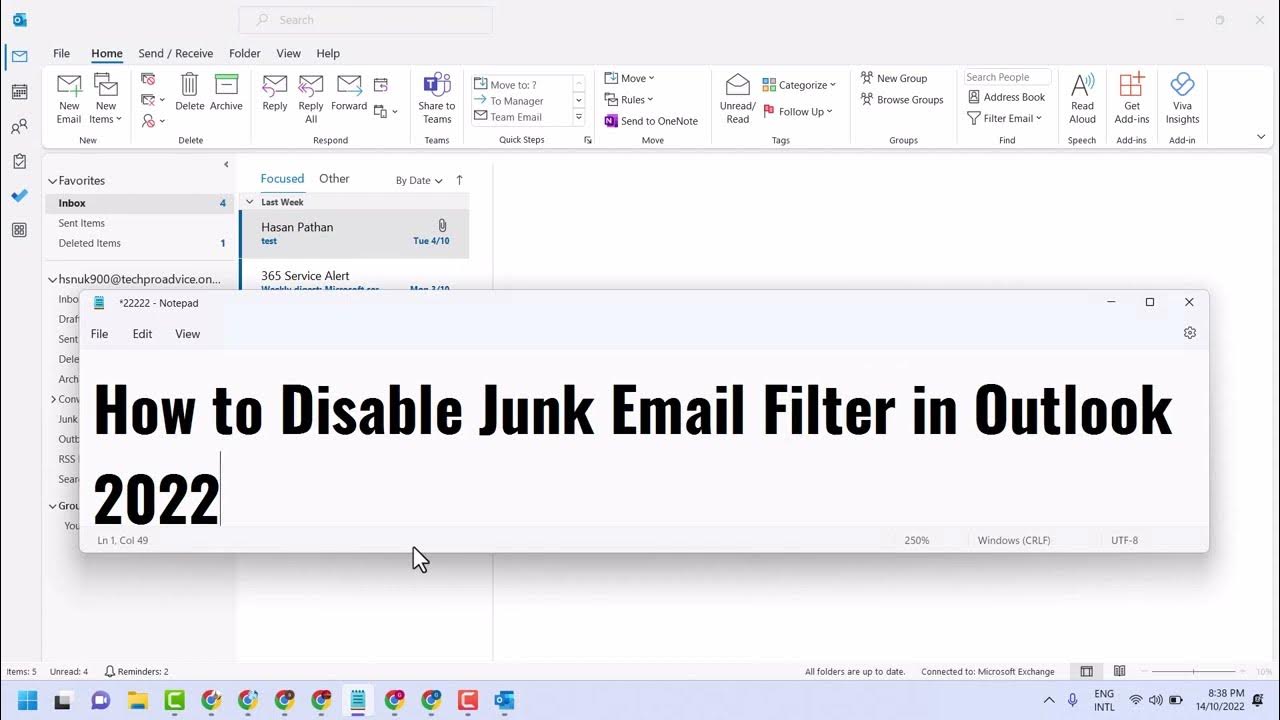This screenshot has width=1280, height=720.
Task: Switch to the Other inbox tab
Action: click(334, 179)
